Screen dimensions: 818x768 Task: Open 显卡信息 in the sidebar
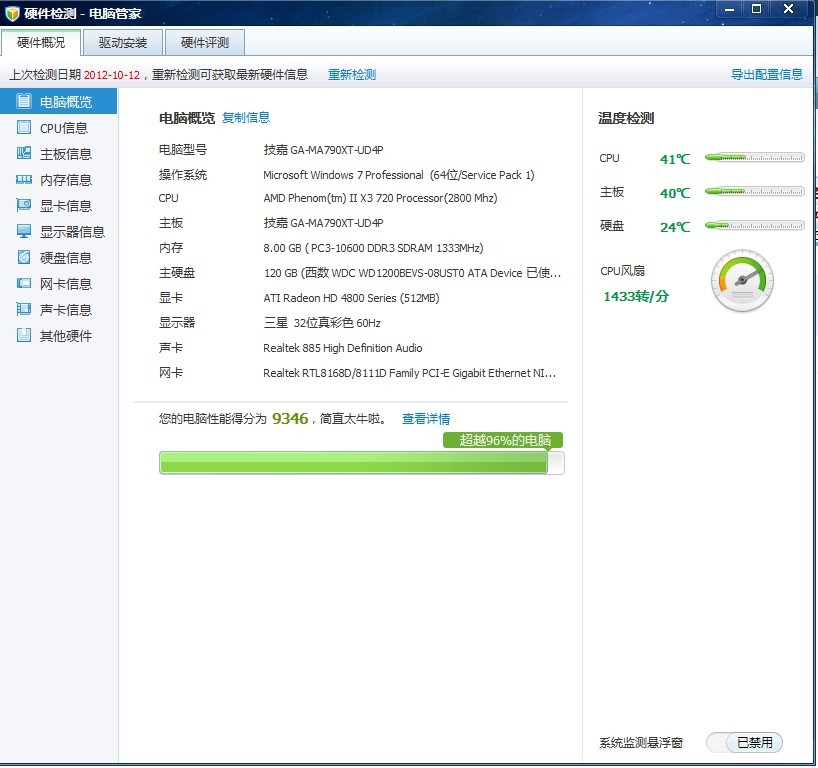[58, 206]
